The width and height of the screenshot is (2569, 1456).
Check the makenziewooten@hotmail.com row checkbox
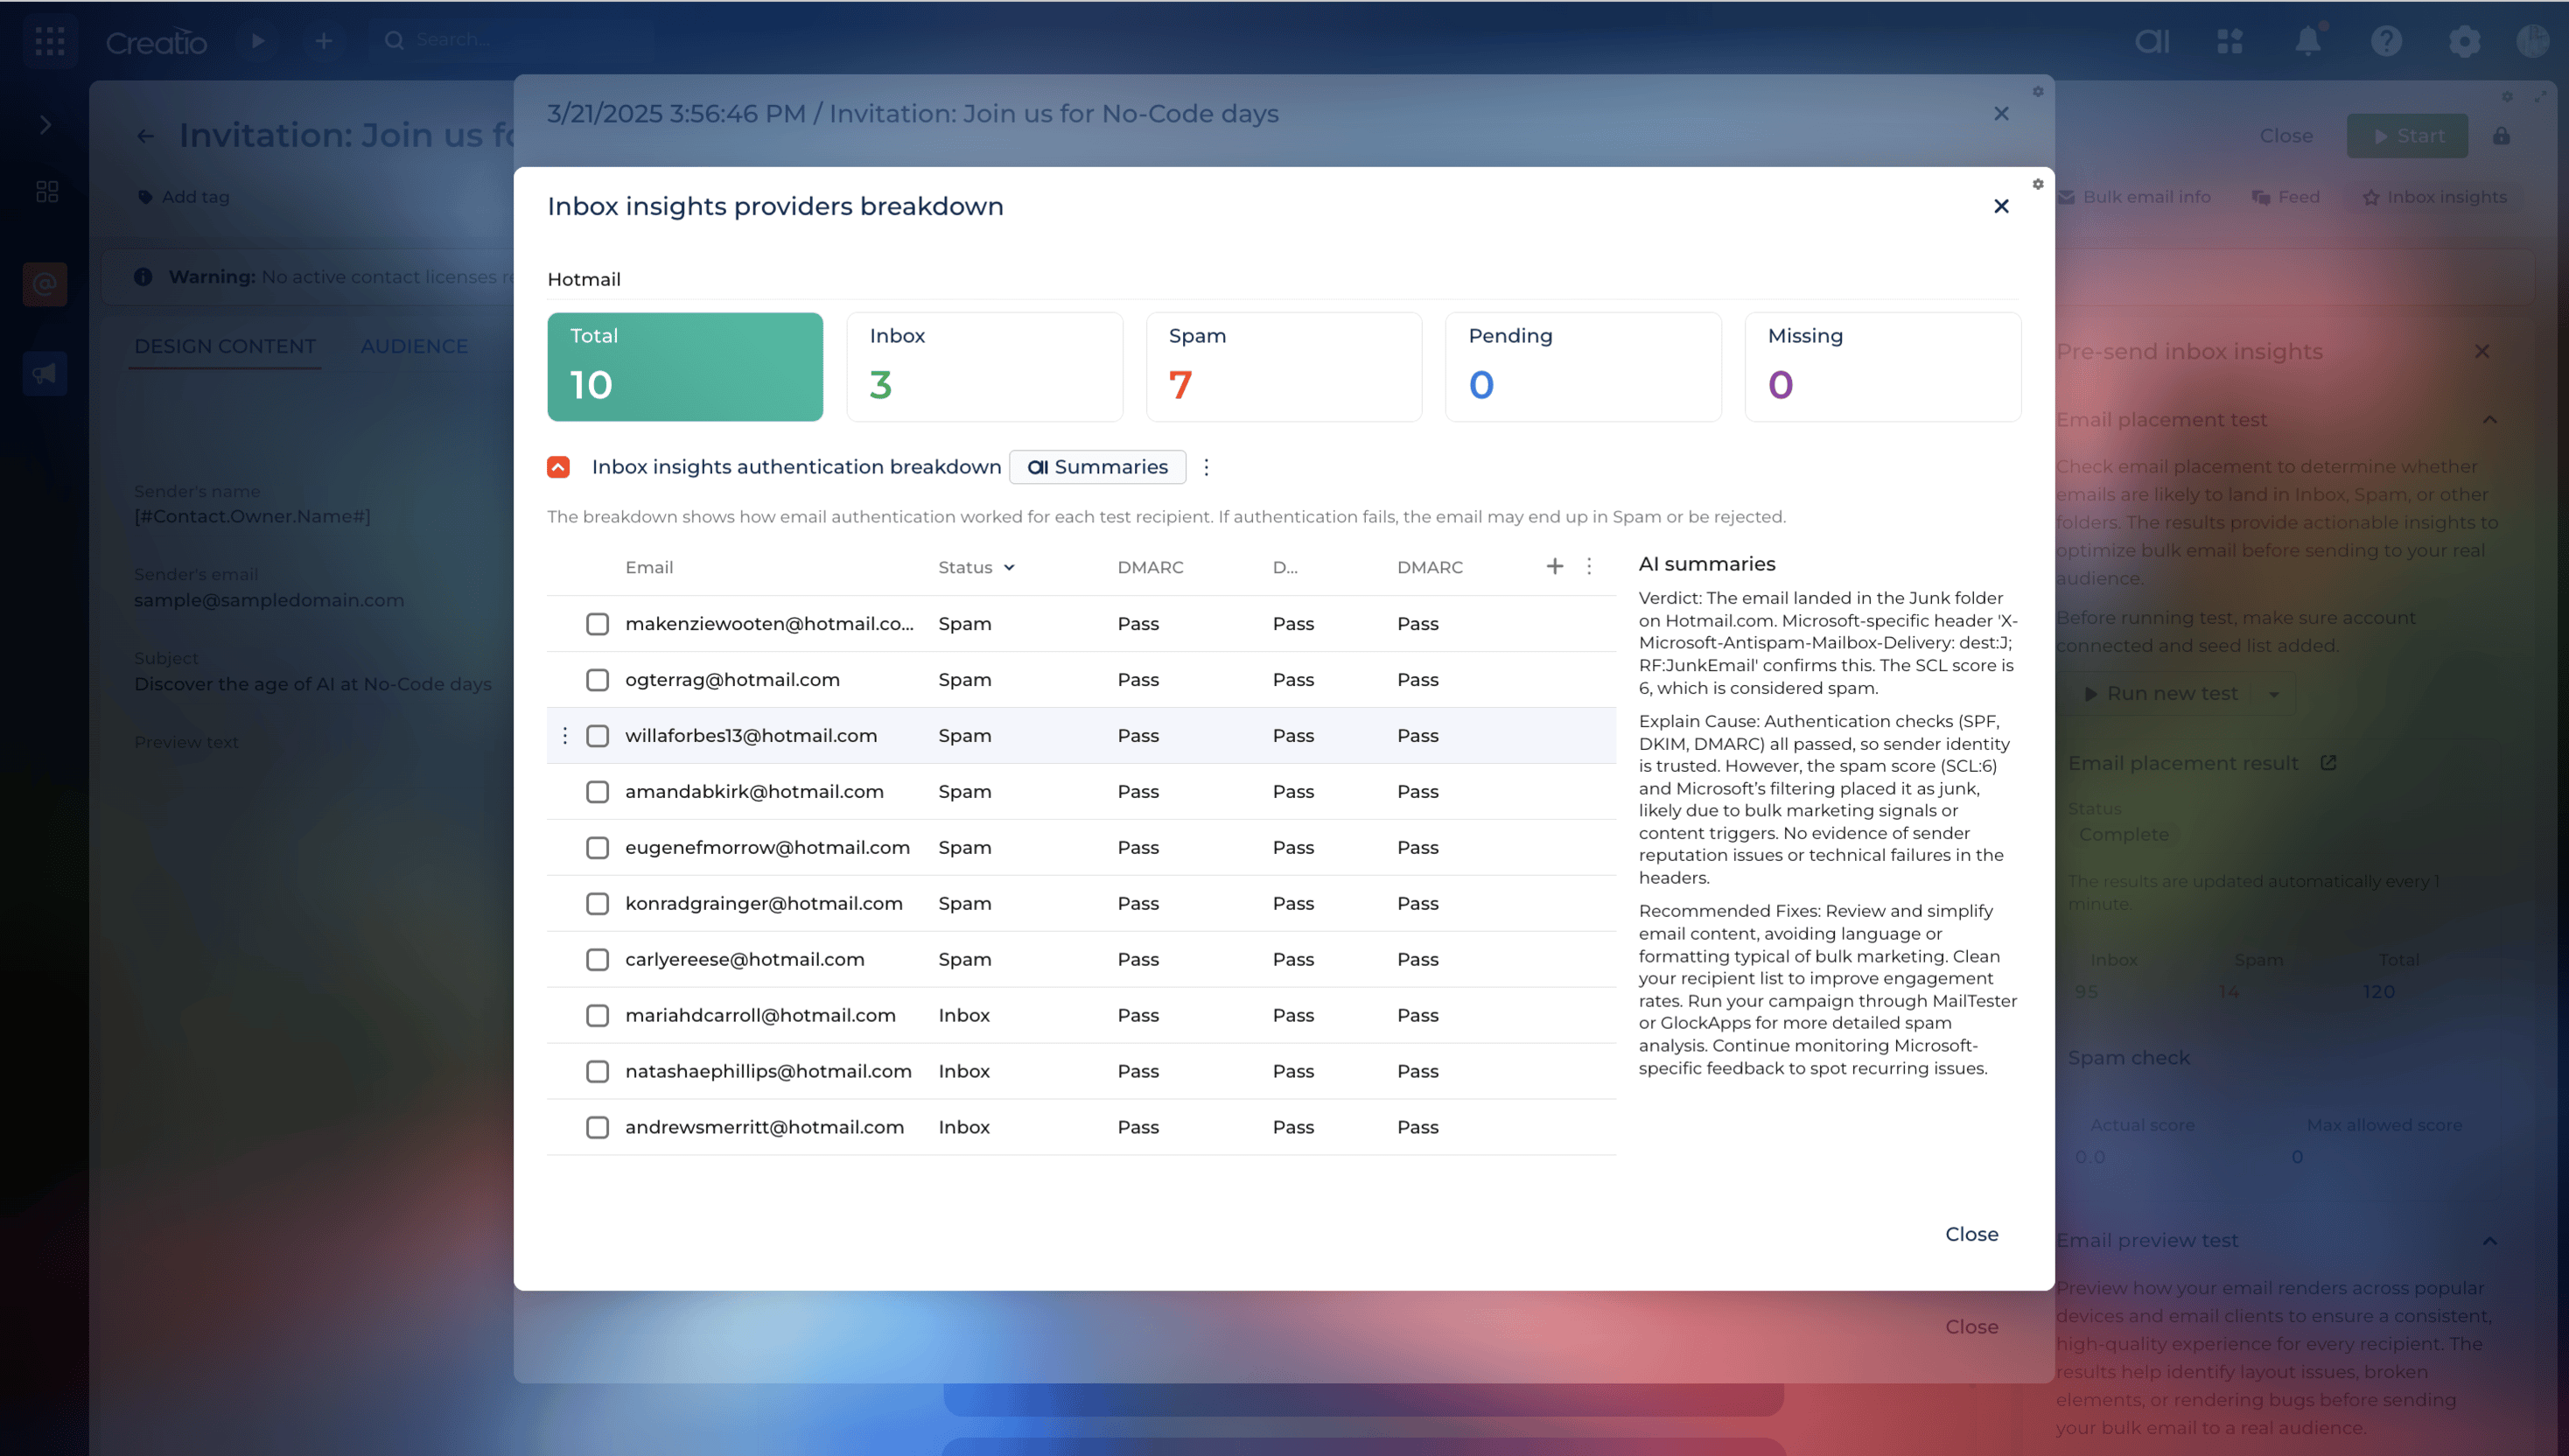pyautogui.click(x=597, y=624)
